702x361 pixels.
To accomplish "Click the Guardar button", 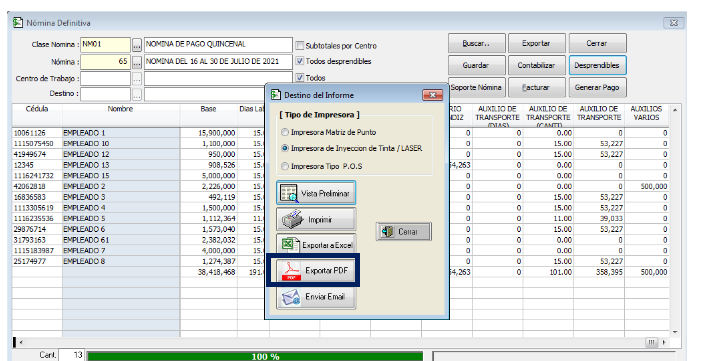I will tap(476, 65).
